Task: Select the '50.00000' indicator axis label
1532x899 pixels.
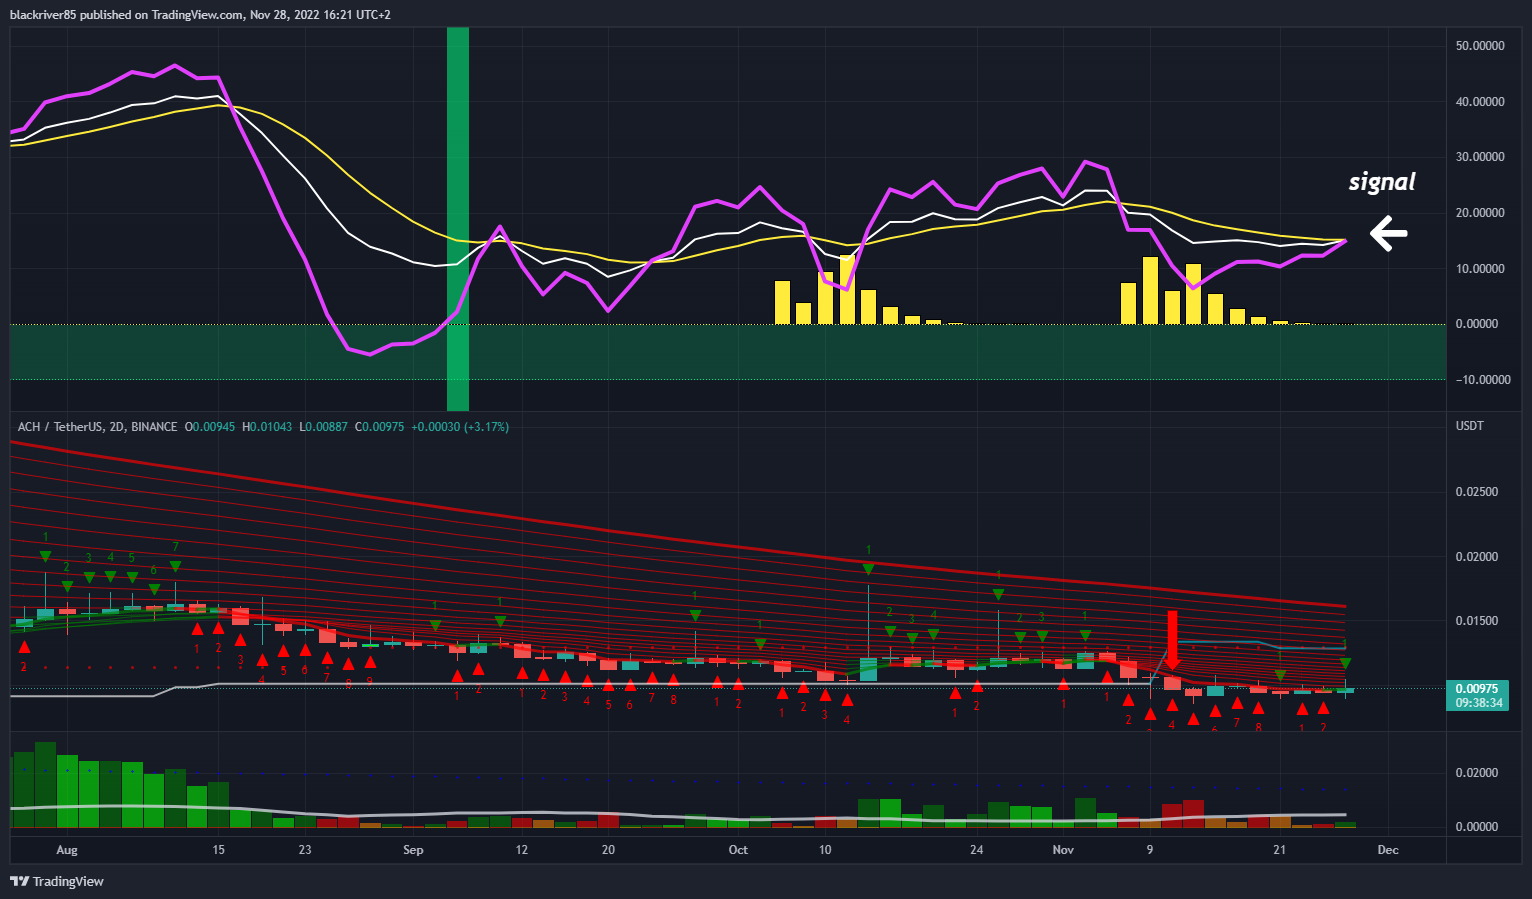Action: (1480, 46)
